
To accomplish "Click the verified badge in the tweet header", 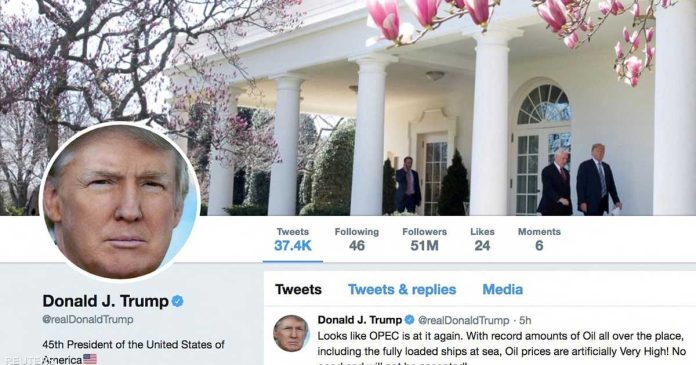I will coord(410,320).
